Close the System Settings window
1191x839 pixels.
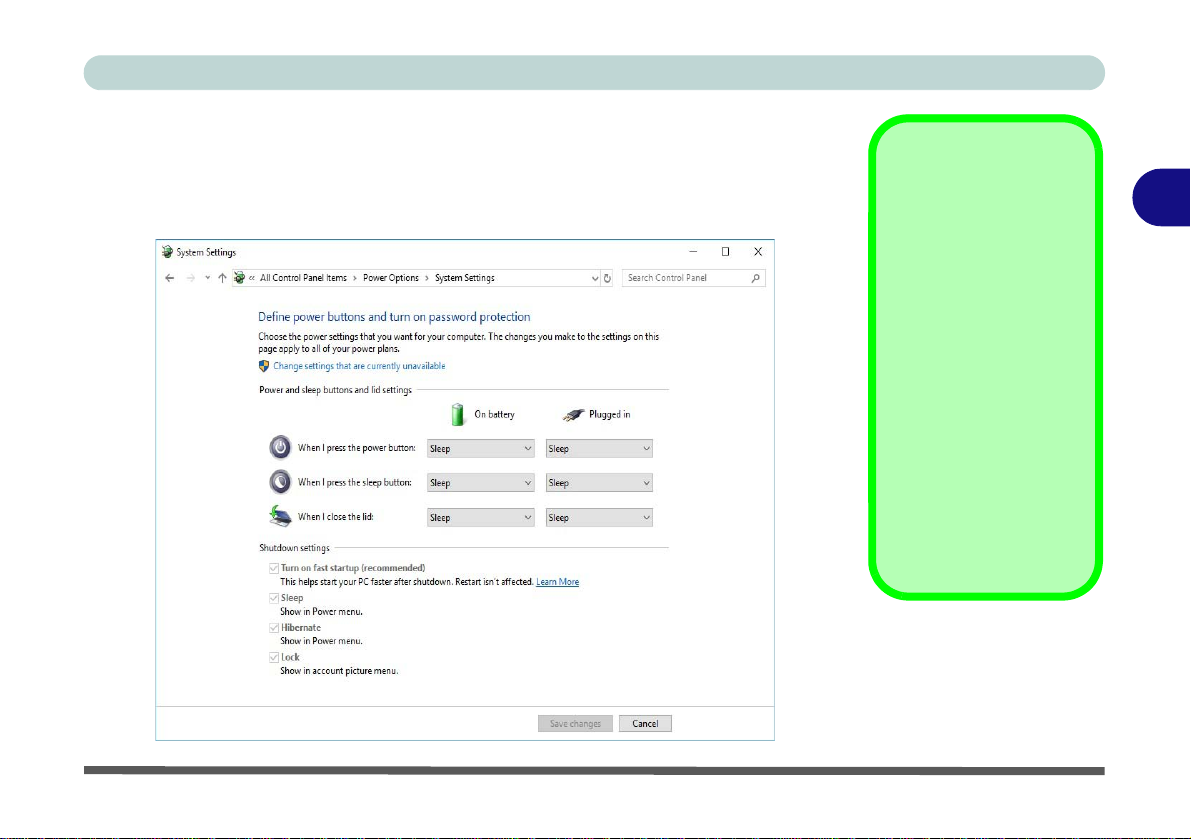pos(758,251)
